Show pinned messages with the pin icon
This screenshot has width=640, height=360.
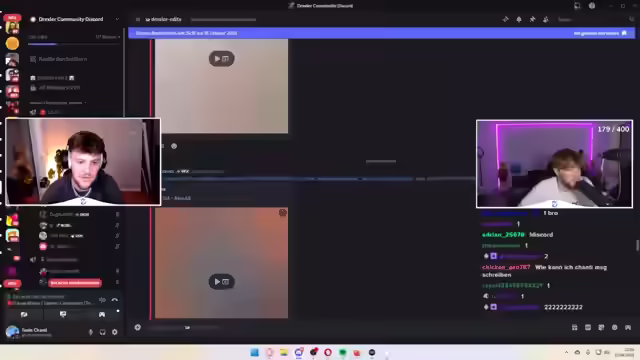click(x=532, y=19)
